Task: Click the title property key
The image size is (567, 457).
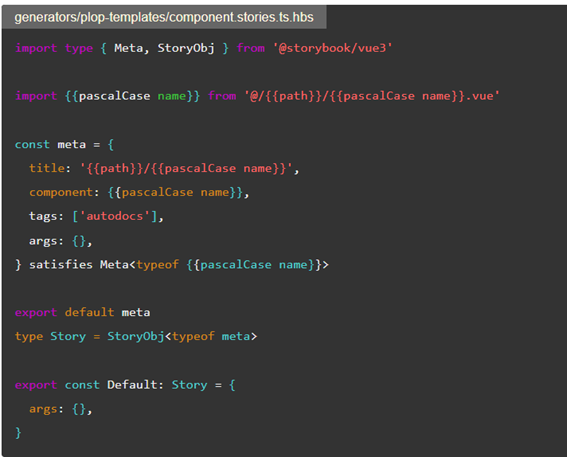Action: [47, 168]
